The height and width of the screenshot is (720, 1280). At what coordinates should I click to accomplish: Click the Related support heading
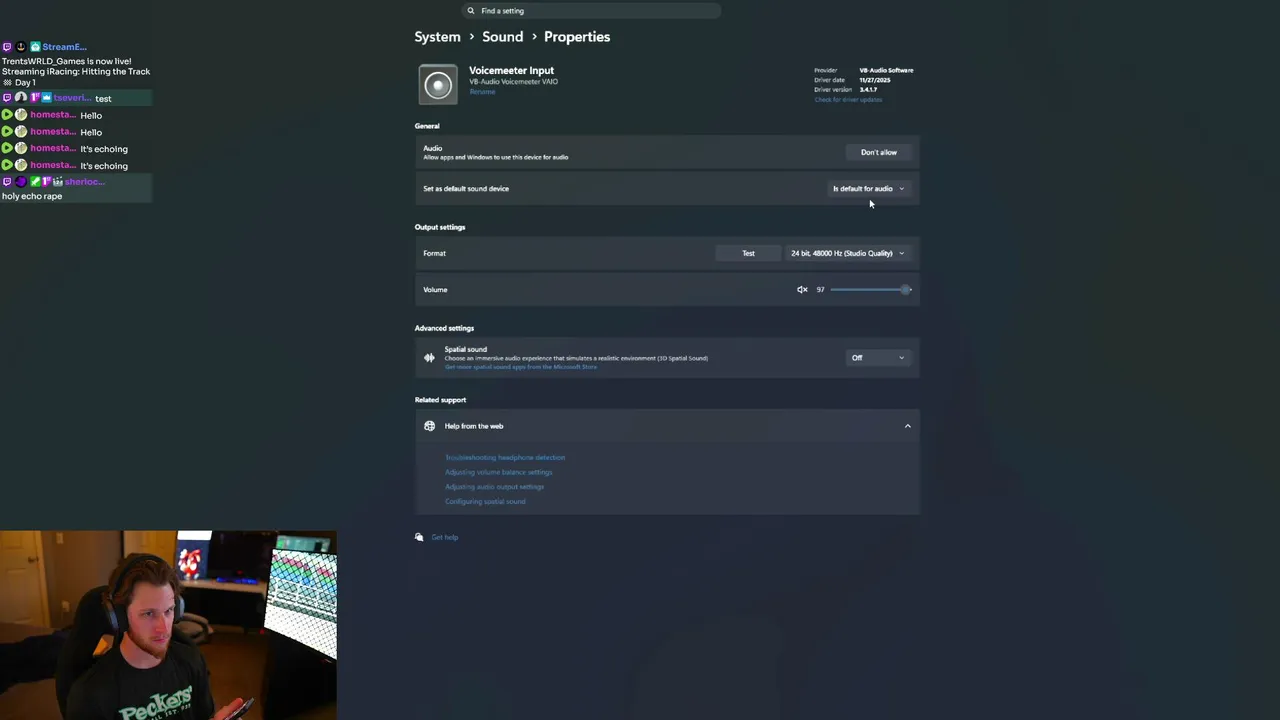pos(440,400)
